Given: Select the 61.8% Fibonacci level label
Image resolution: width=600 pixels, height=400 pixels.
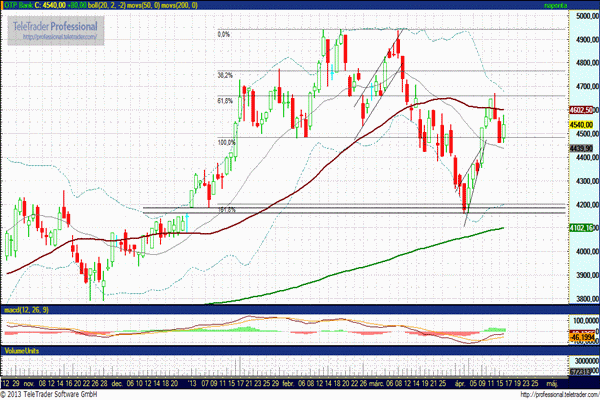Looking at the screenshot, I should [225, 100].
